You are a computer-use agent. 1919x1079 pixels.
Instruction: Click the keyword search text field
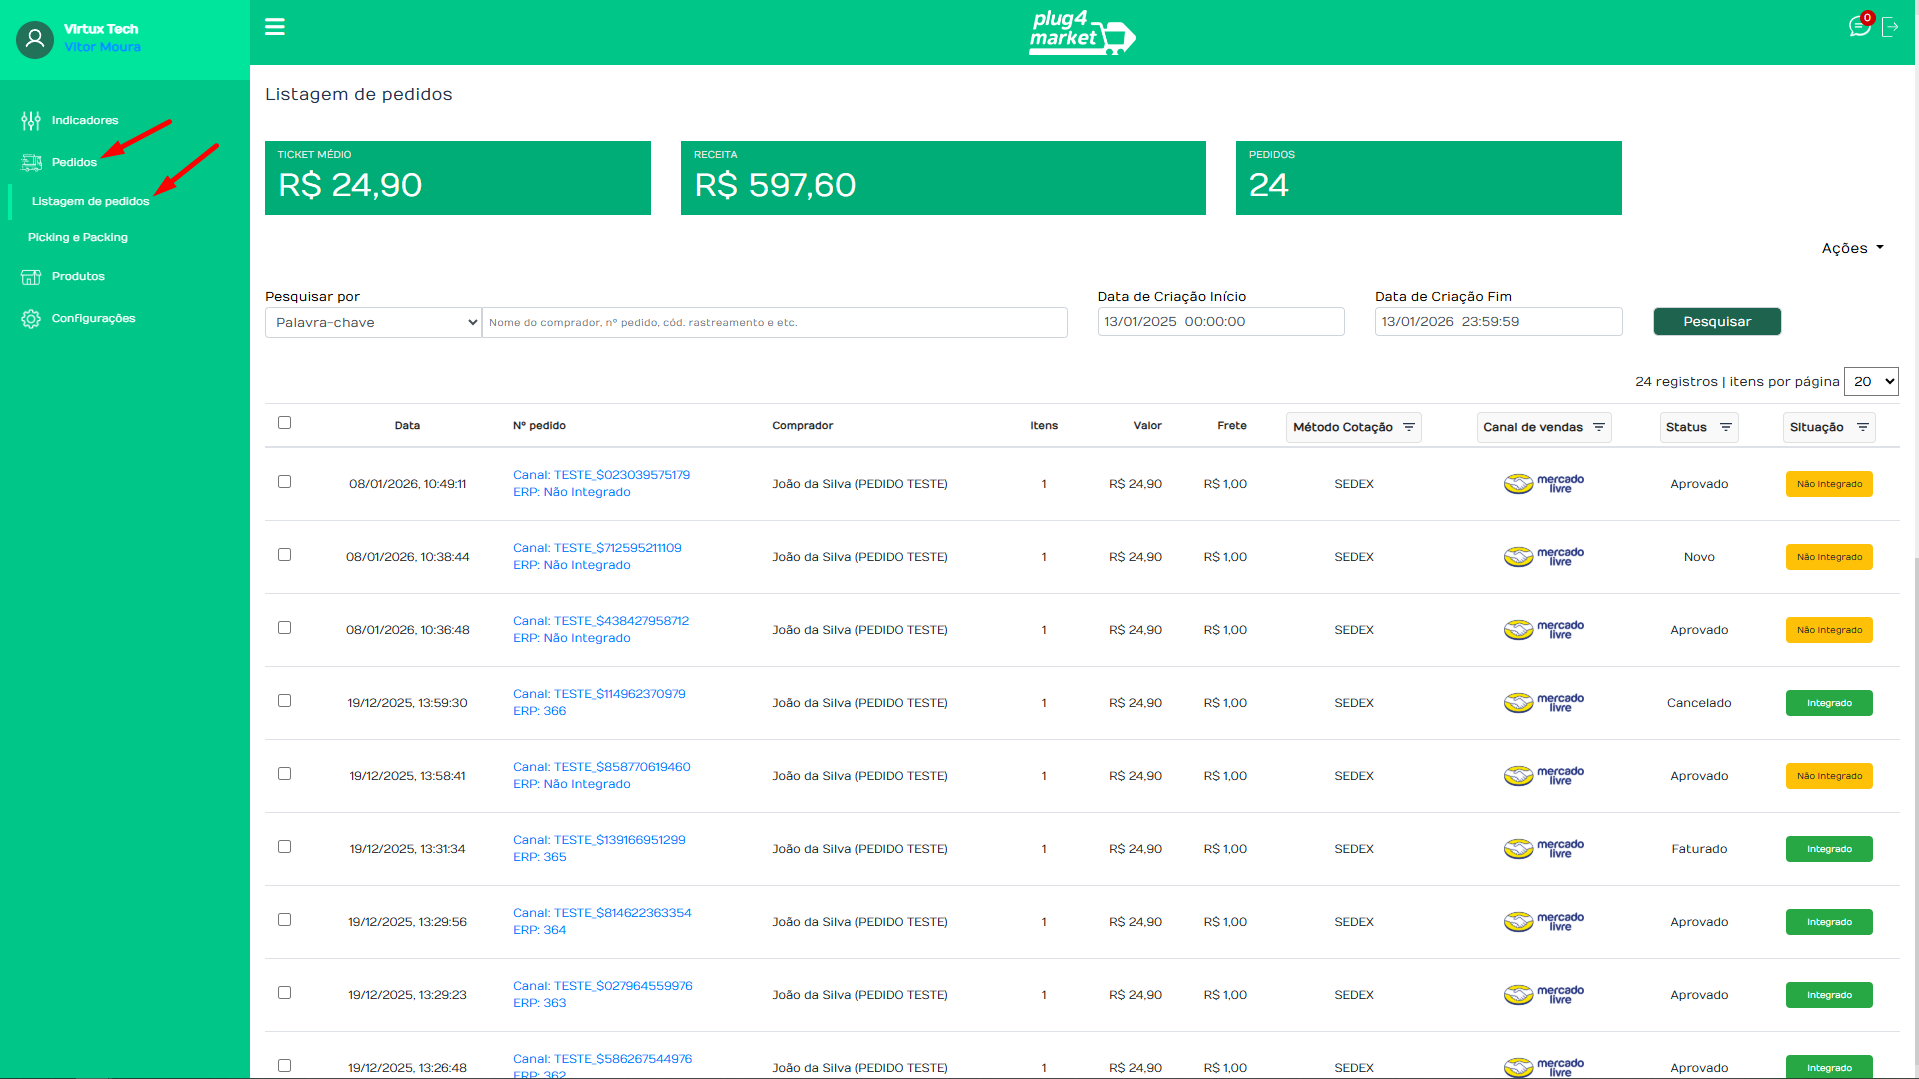775,323
